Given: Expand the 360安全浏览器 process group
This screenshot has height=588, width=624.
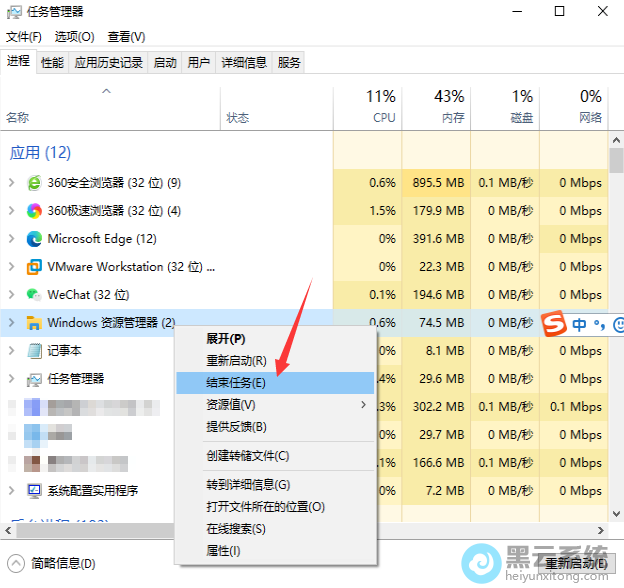Looking at the screenshot, I should [11, 183].
